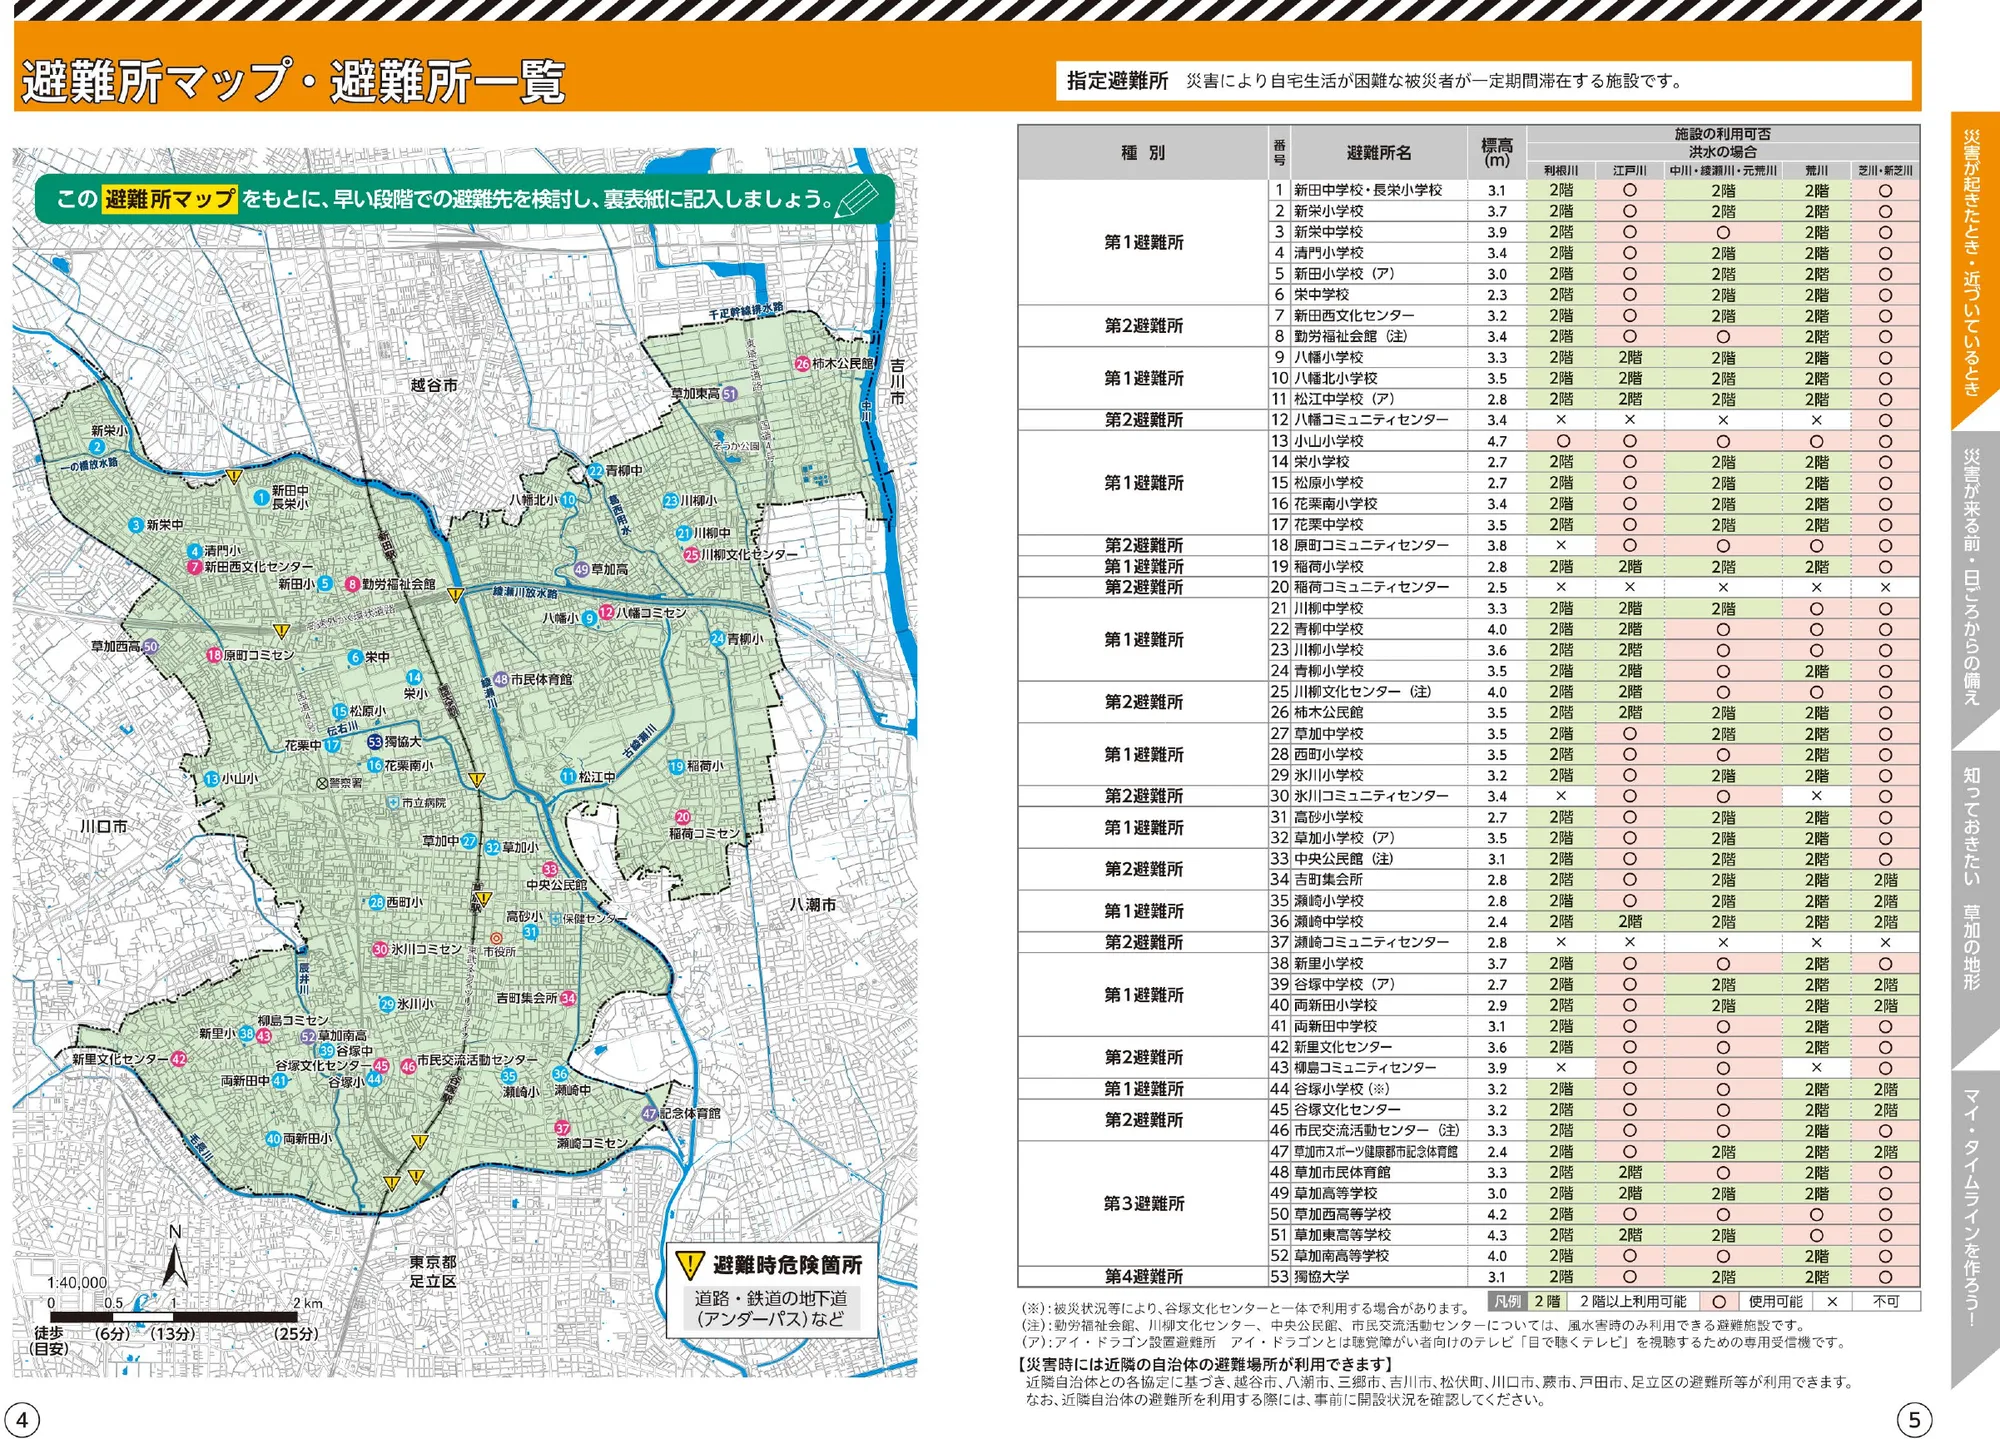Click the 第3避難所 category cell
The width and height of the screenshot is (2000, 1439).
pyautogui.click(x=1143, y=1203)
